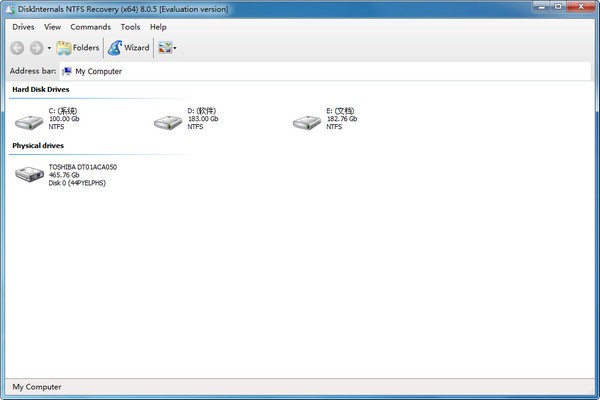This screenshot has width=600, height=400.
Task: Open the Tools menu
Action: click(130, 27)
